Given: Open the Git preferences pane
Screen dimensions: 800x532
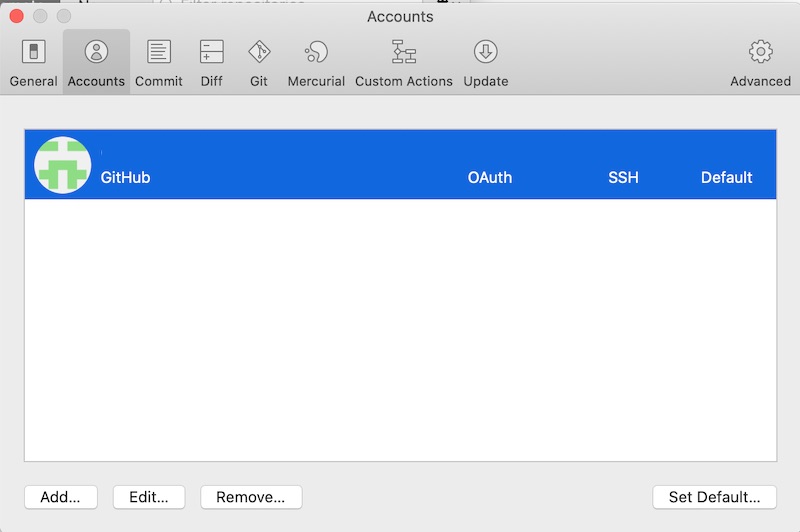Looking at the screenshot, I should point(259,62).
